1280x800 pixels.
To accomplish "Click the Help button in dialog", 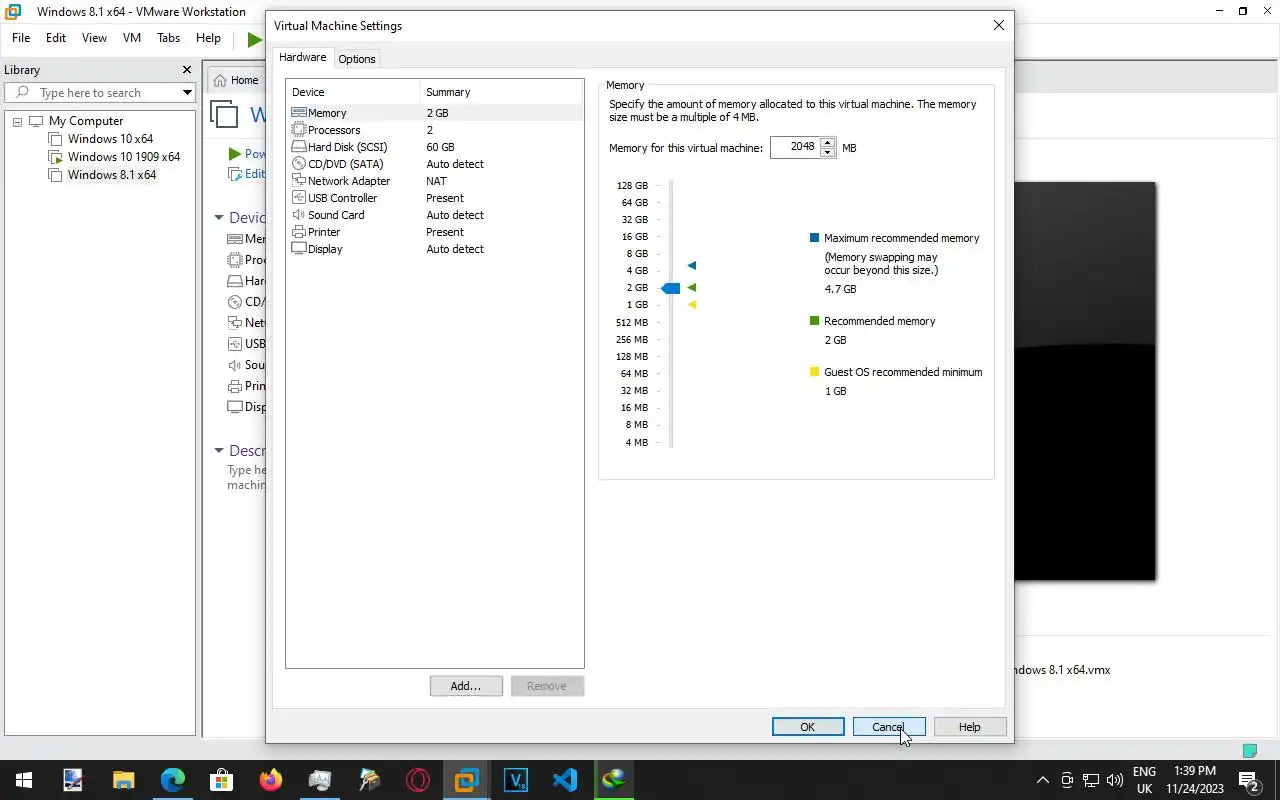I will tap(970, 727).
